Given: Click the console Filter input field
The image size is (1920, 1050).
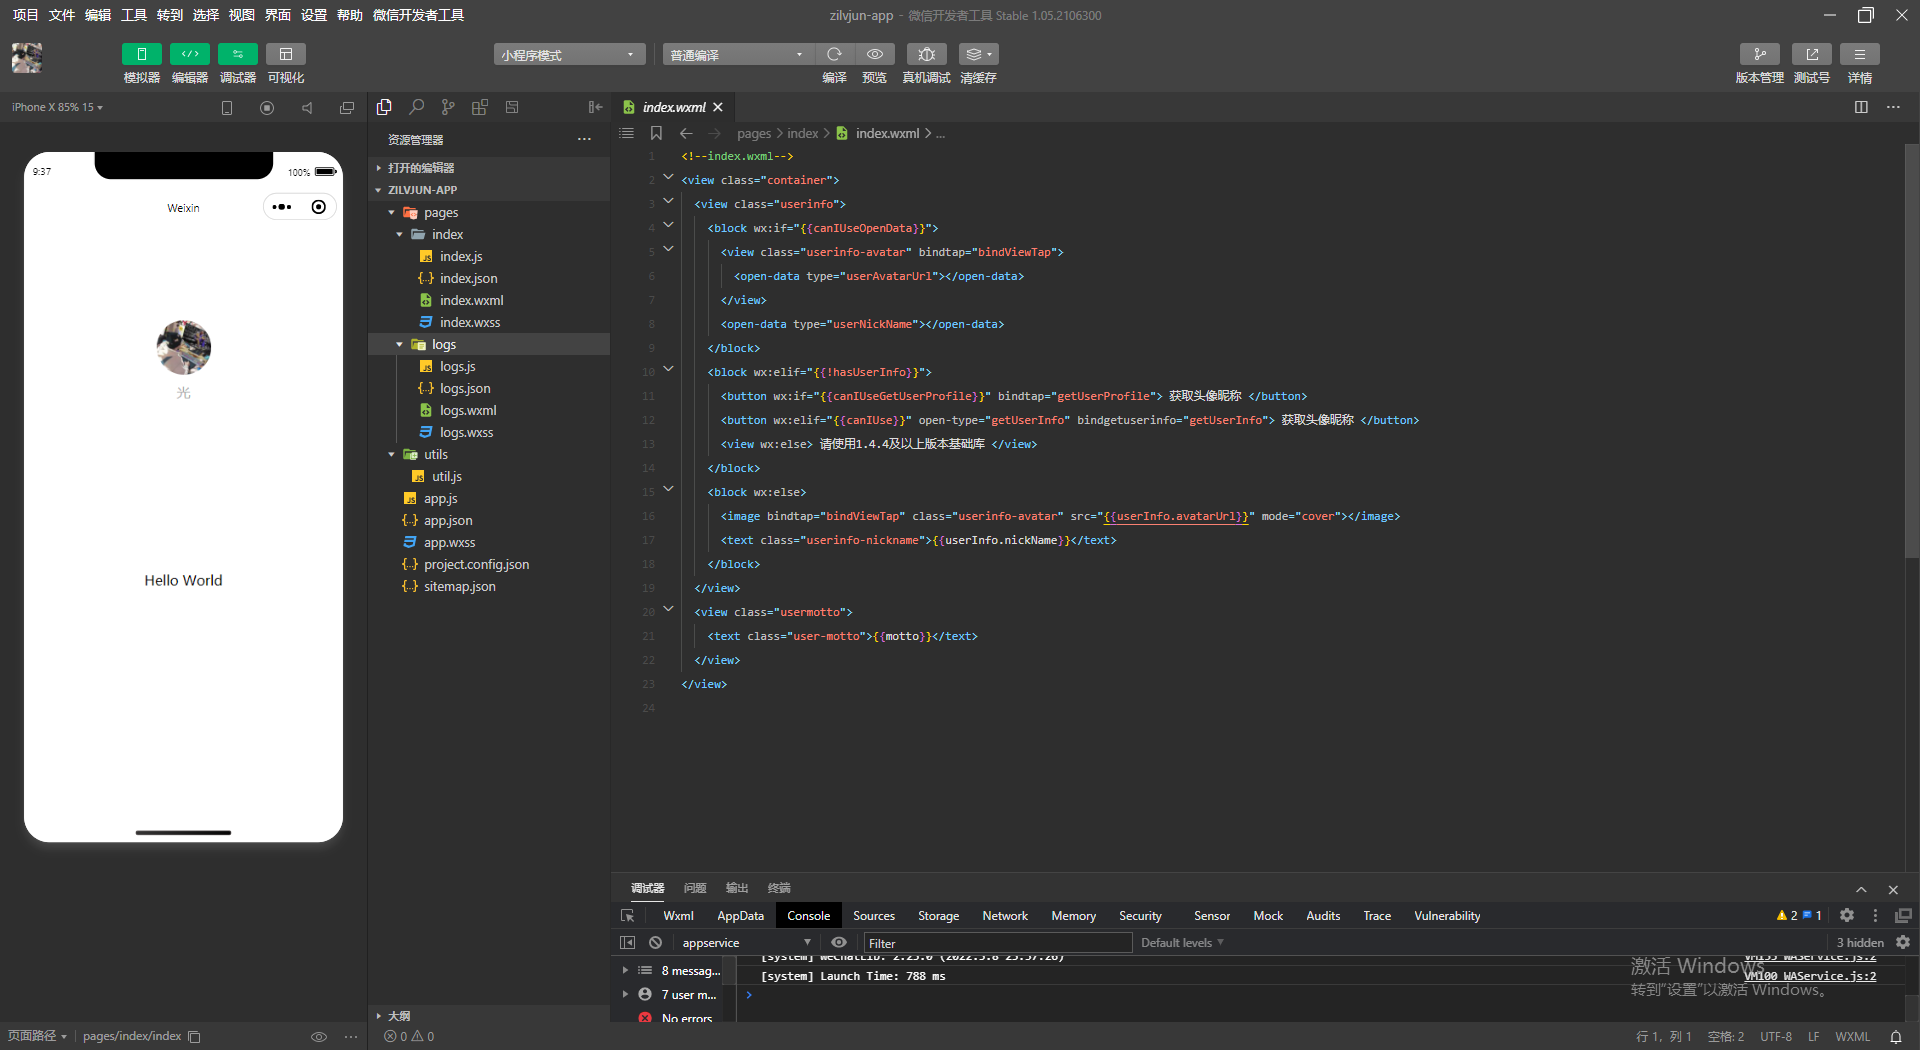Looking at the screenshot, I should click(997, 943).
